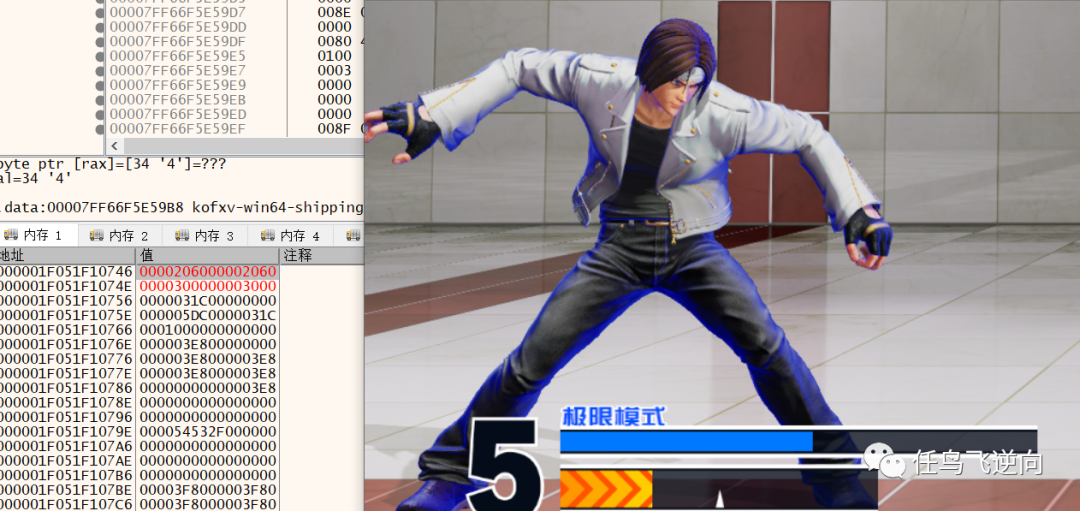Select memory address ending 10746

[x=67, y=272]
